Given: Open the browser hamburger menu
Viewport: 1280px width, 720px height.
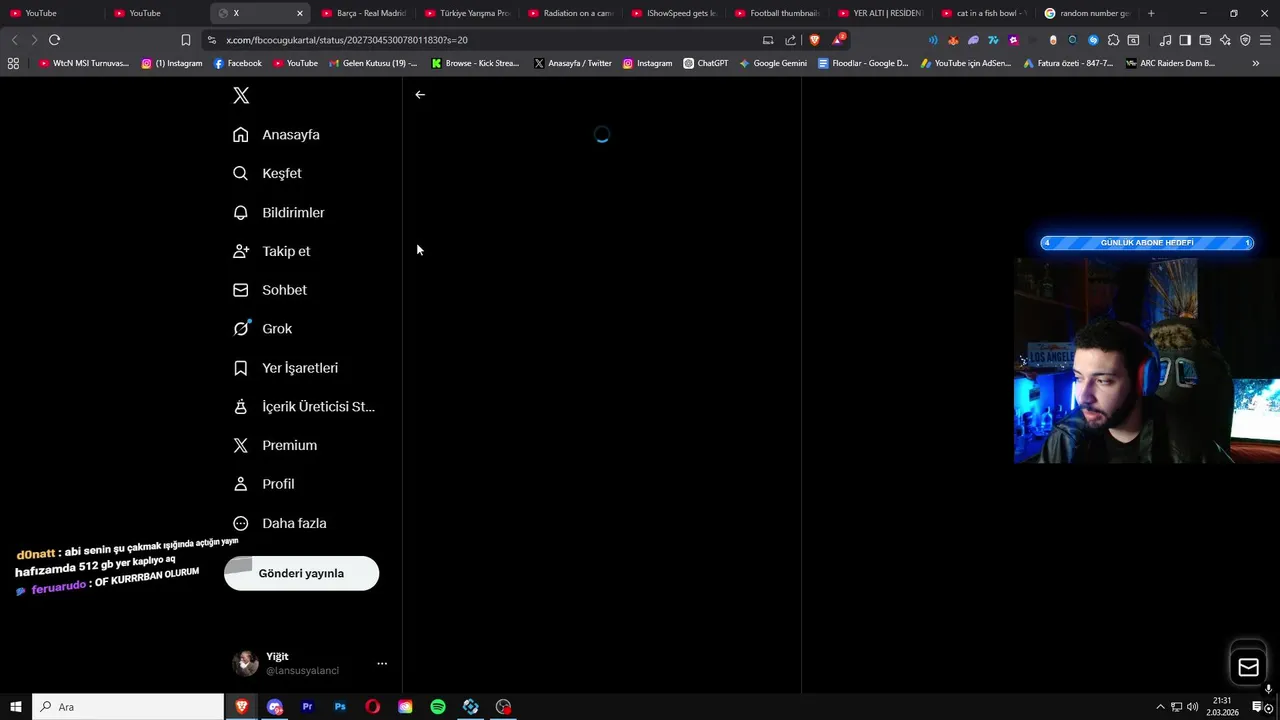Looking at the screenshot, I should (1265, 40).
